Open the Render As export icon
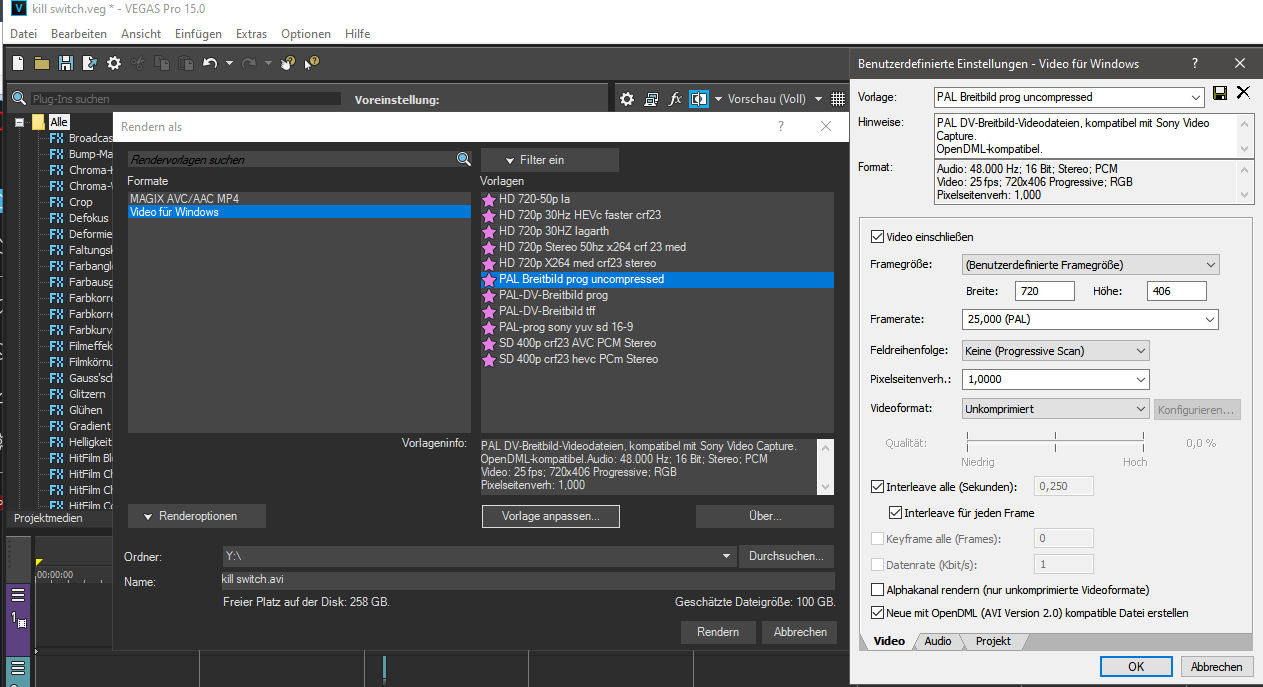 [90, 63]
